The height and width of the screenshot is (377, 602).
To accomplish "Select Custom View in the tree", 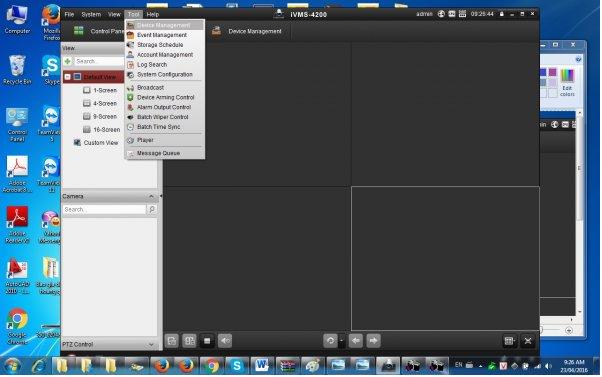I will coord(96,143).
